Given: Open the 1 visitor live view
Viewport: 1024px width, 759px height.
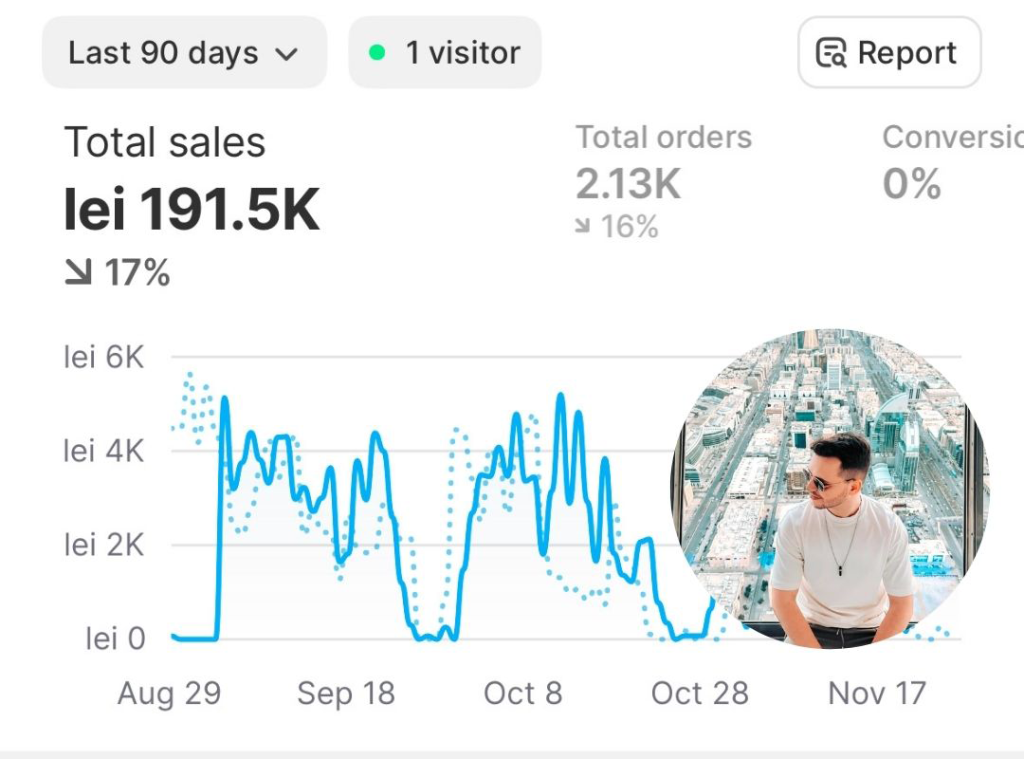Looking at the screenshot, I should tap(445, 53).
